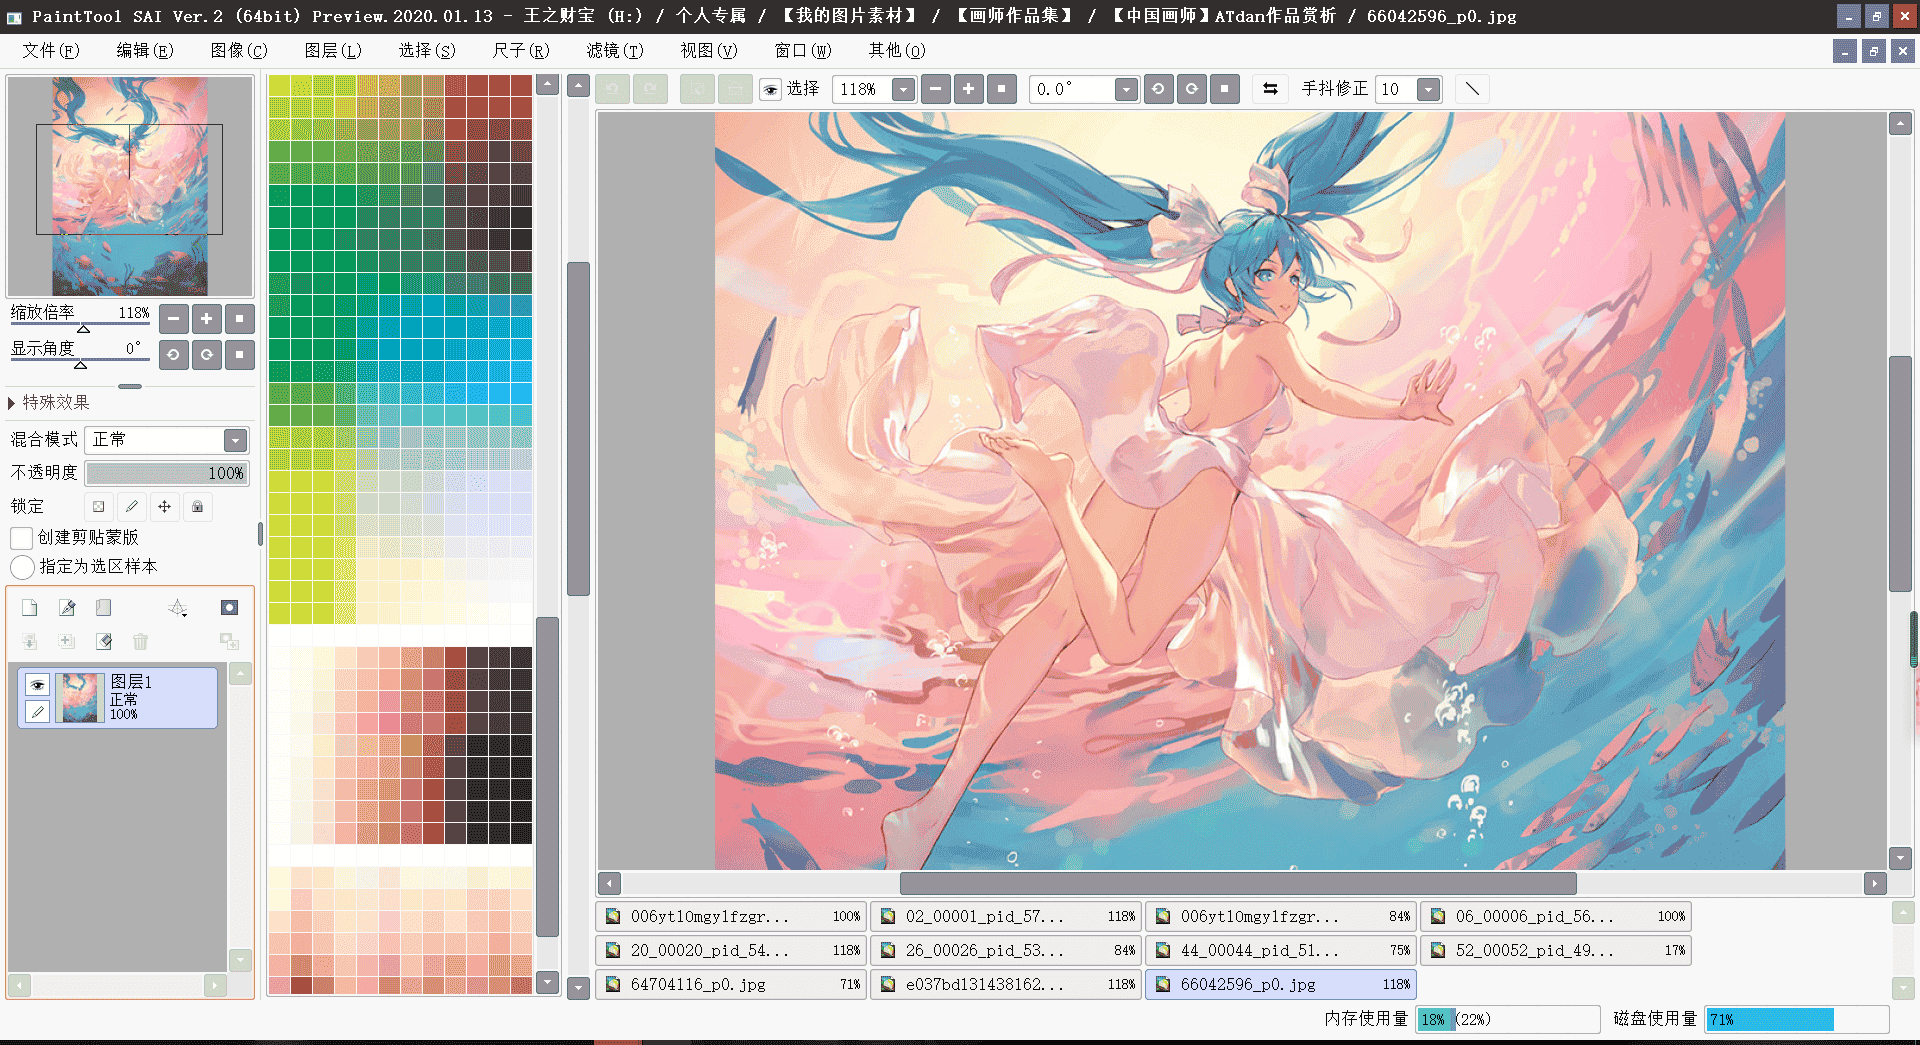The image size is (1920, 1045).
Task: Enable the 创建剪贴蒙版 checkbox
Action: (21, 538)
